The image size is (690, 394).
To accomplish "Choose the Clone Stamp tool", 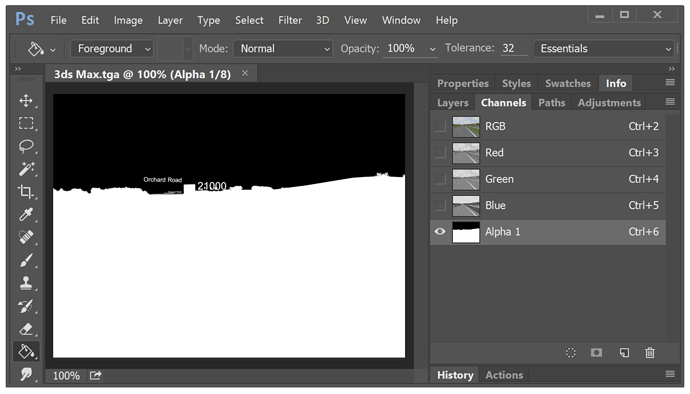I will pos(26,283).
